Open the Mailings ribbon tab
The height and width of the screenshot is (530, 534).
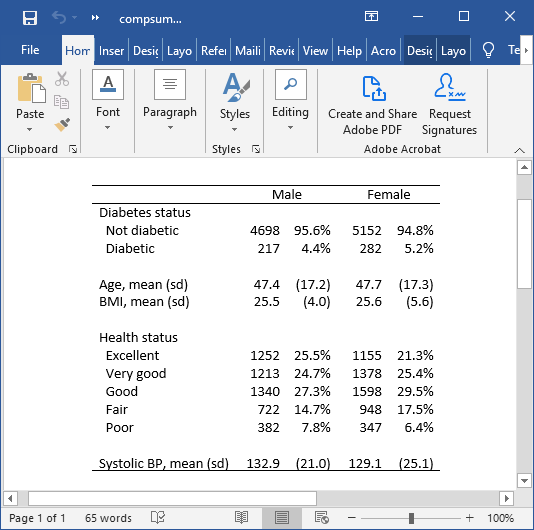tap(248, 51)
